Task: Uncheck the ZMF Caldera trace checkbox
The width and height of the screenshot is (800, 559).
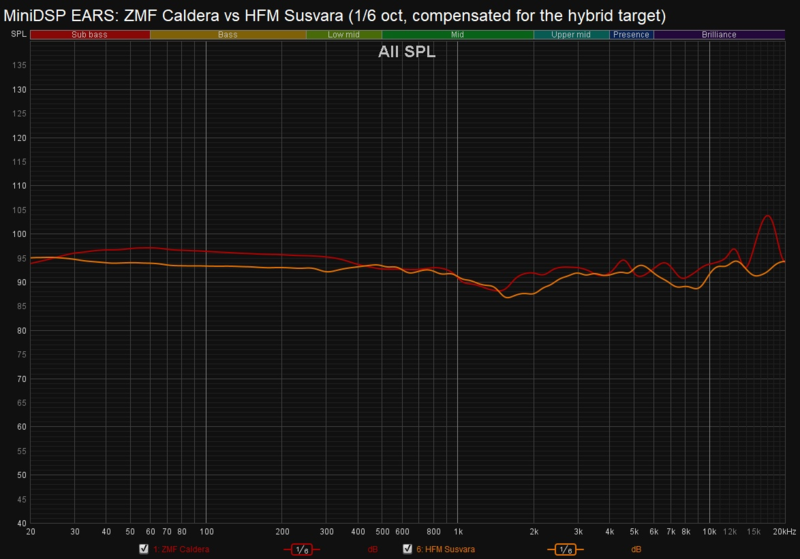Action: 143,549
